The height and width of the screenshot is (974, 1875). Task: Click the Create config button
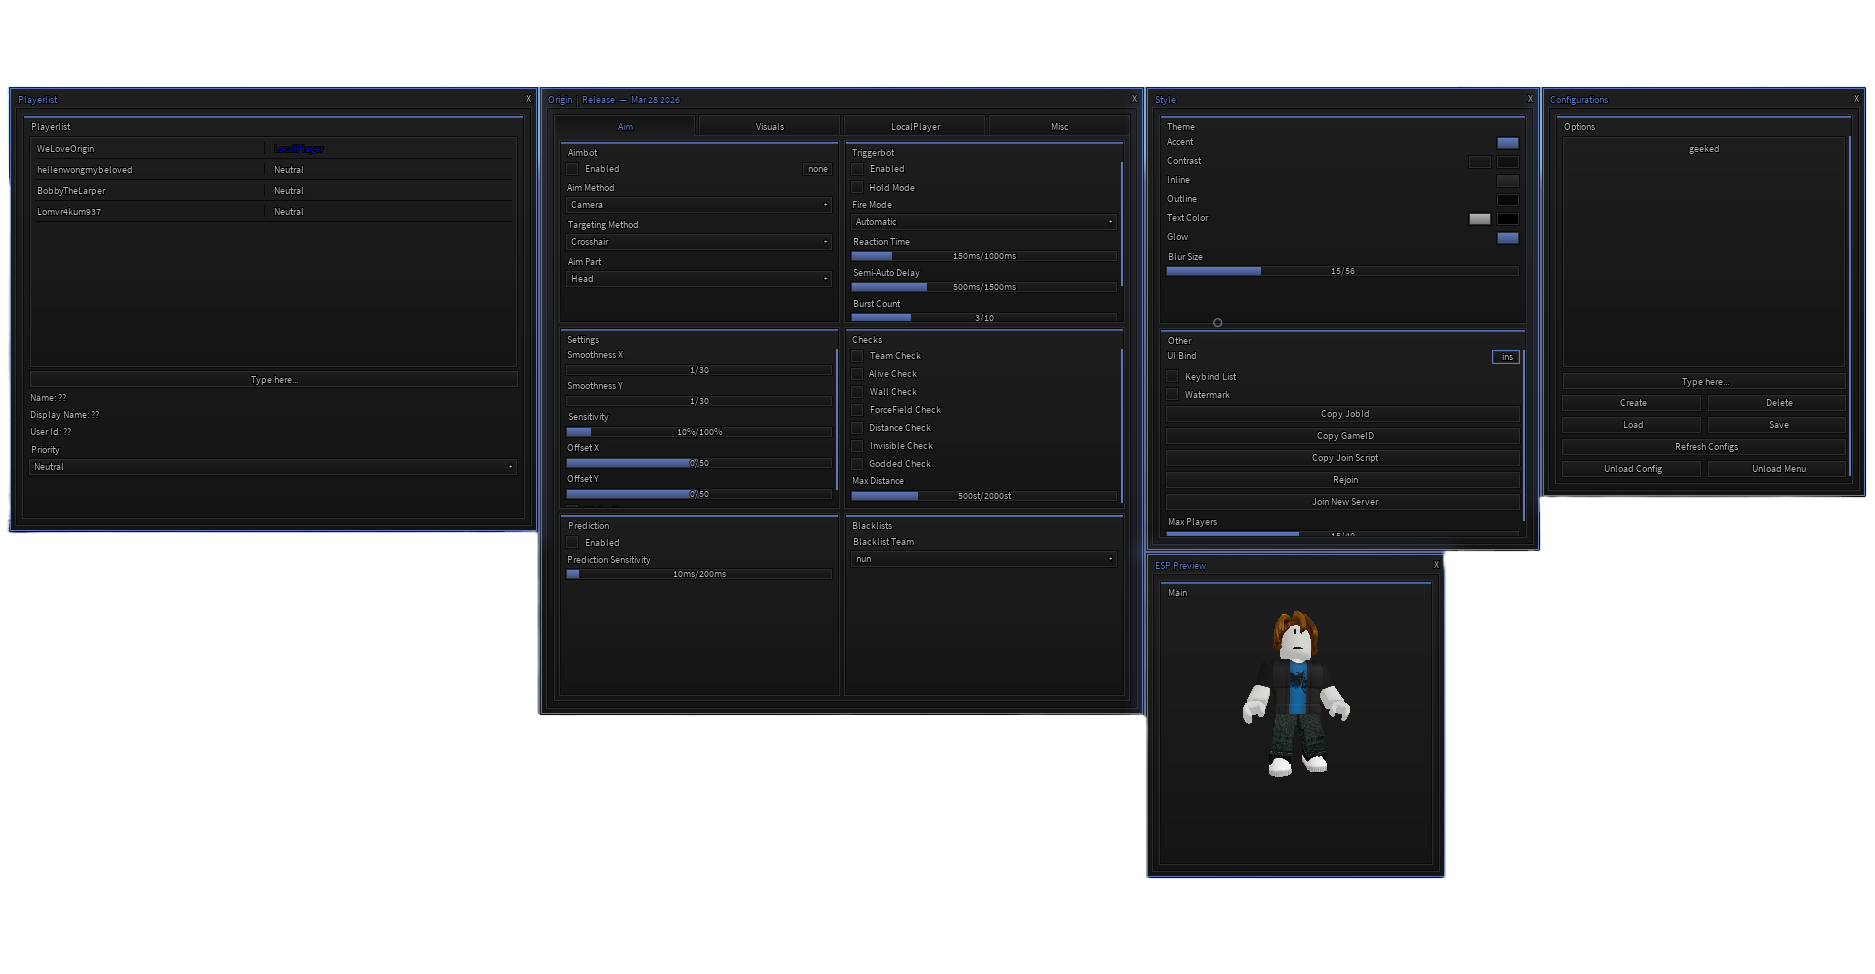point(1632,403)
